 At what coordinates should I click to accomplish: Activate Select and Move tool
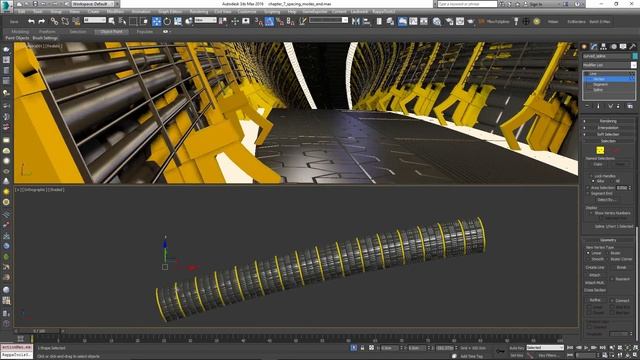click(x=156, y=21)
